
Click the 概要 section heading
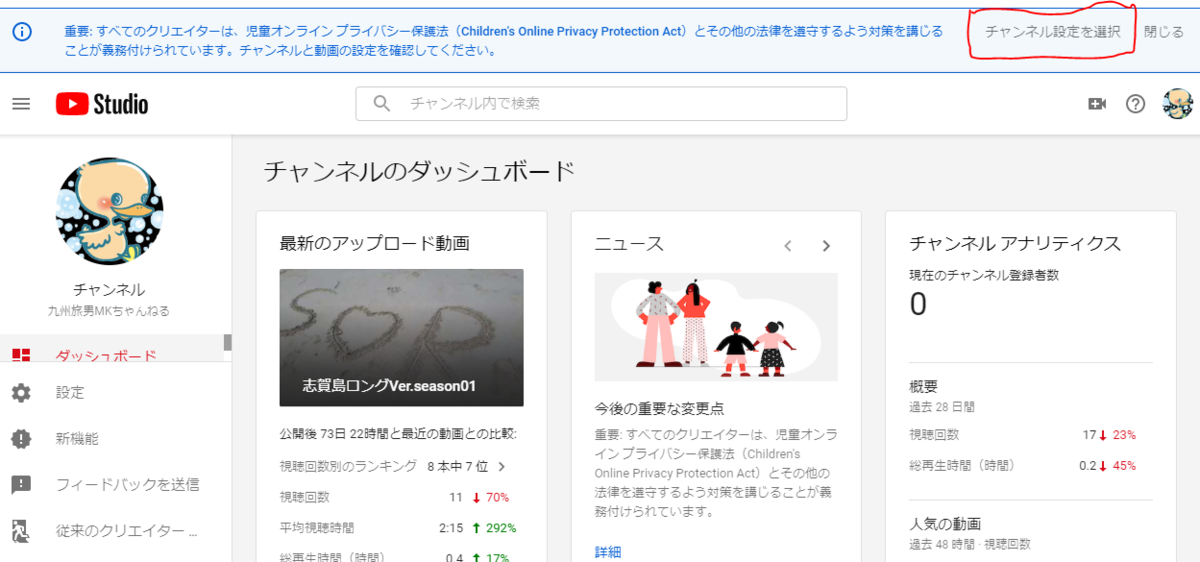(923, 387)
